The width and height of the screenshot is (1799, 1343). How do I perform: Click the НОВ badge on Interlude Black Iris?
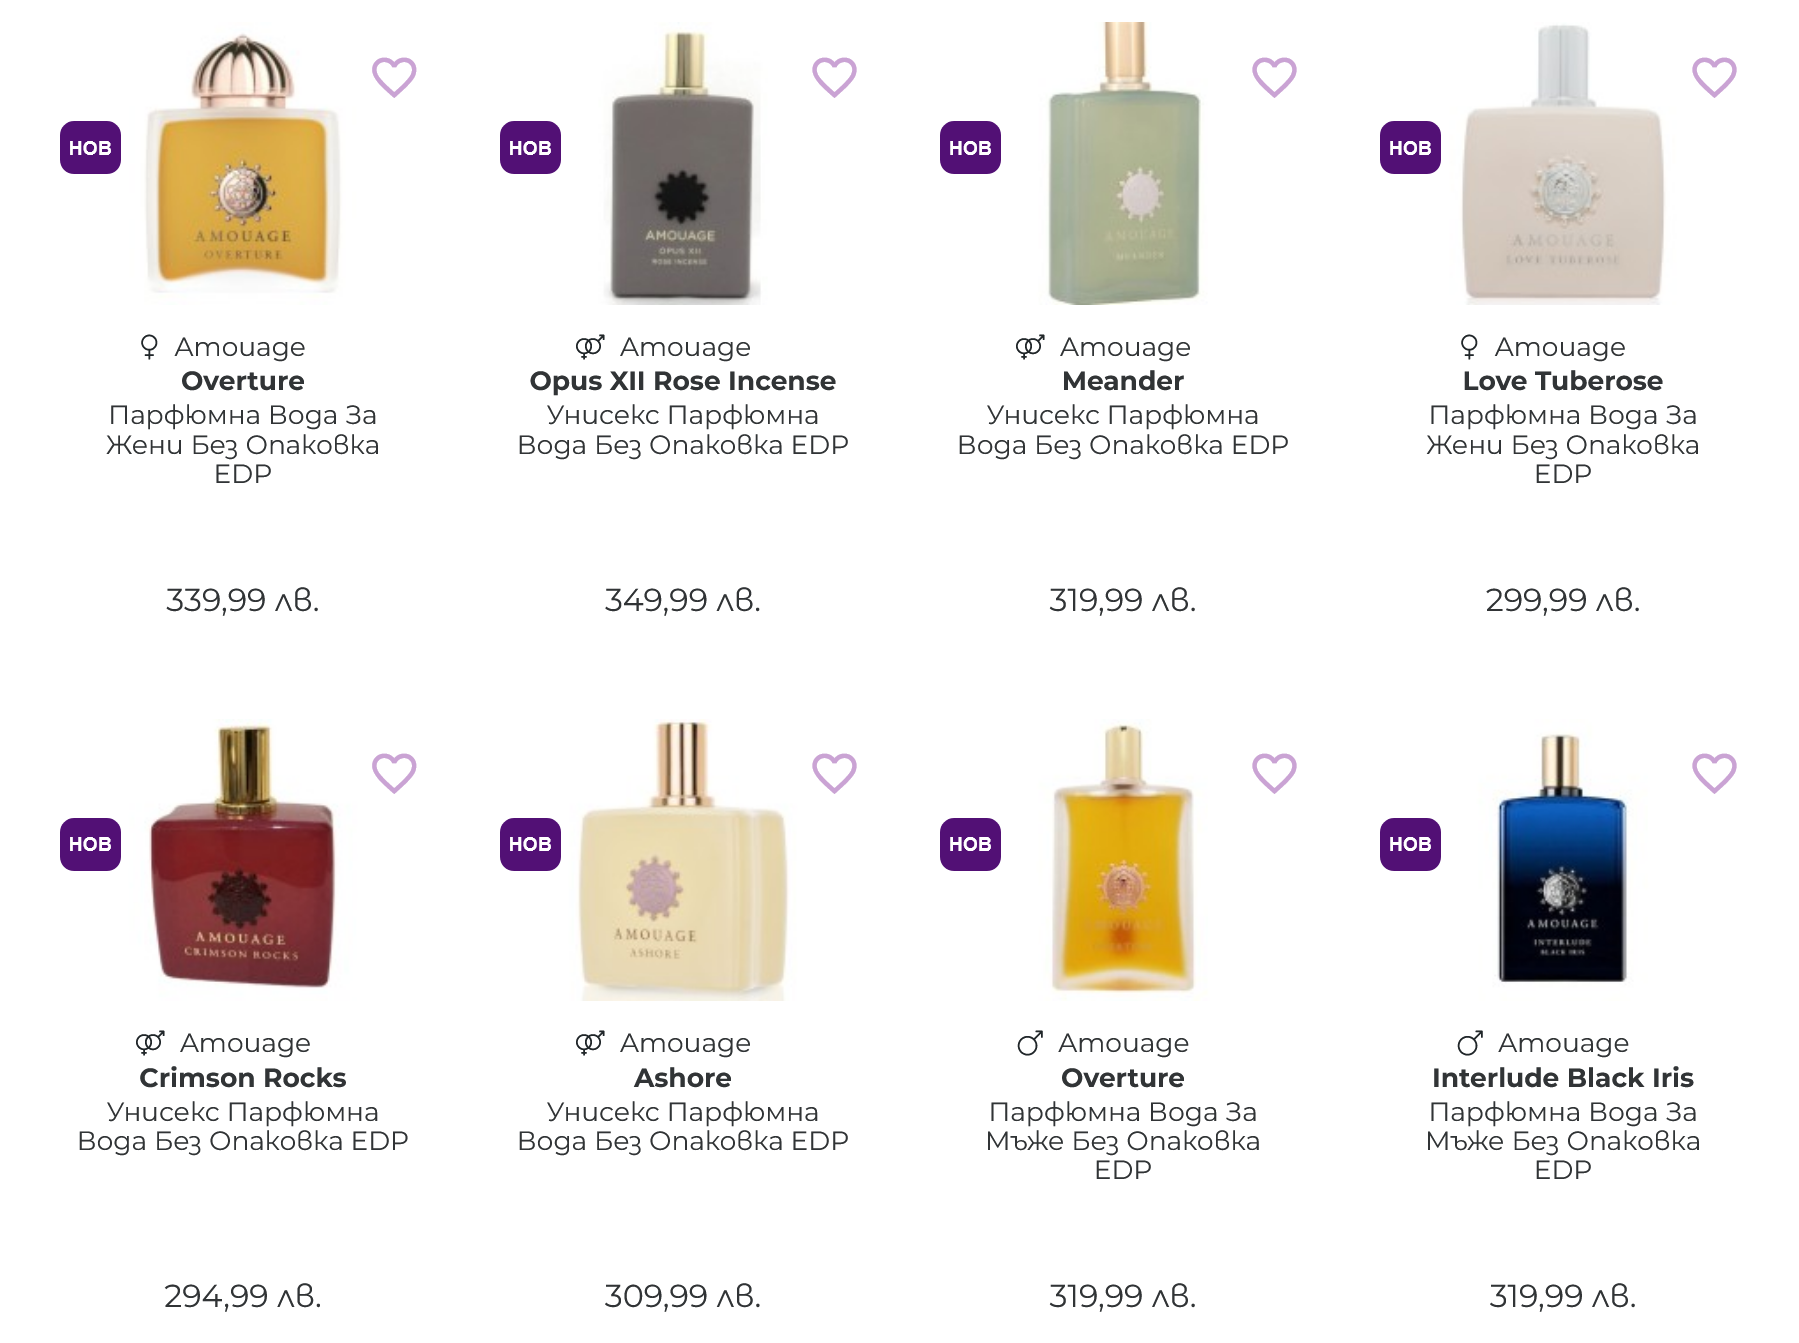1410,844
